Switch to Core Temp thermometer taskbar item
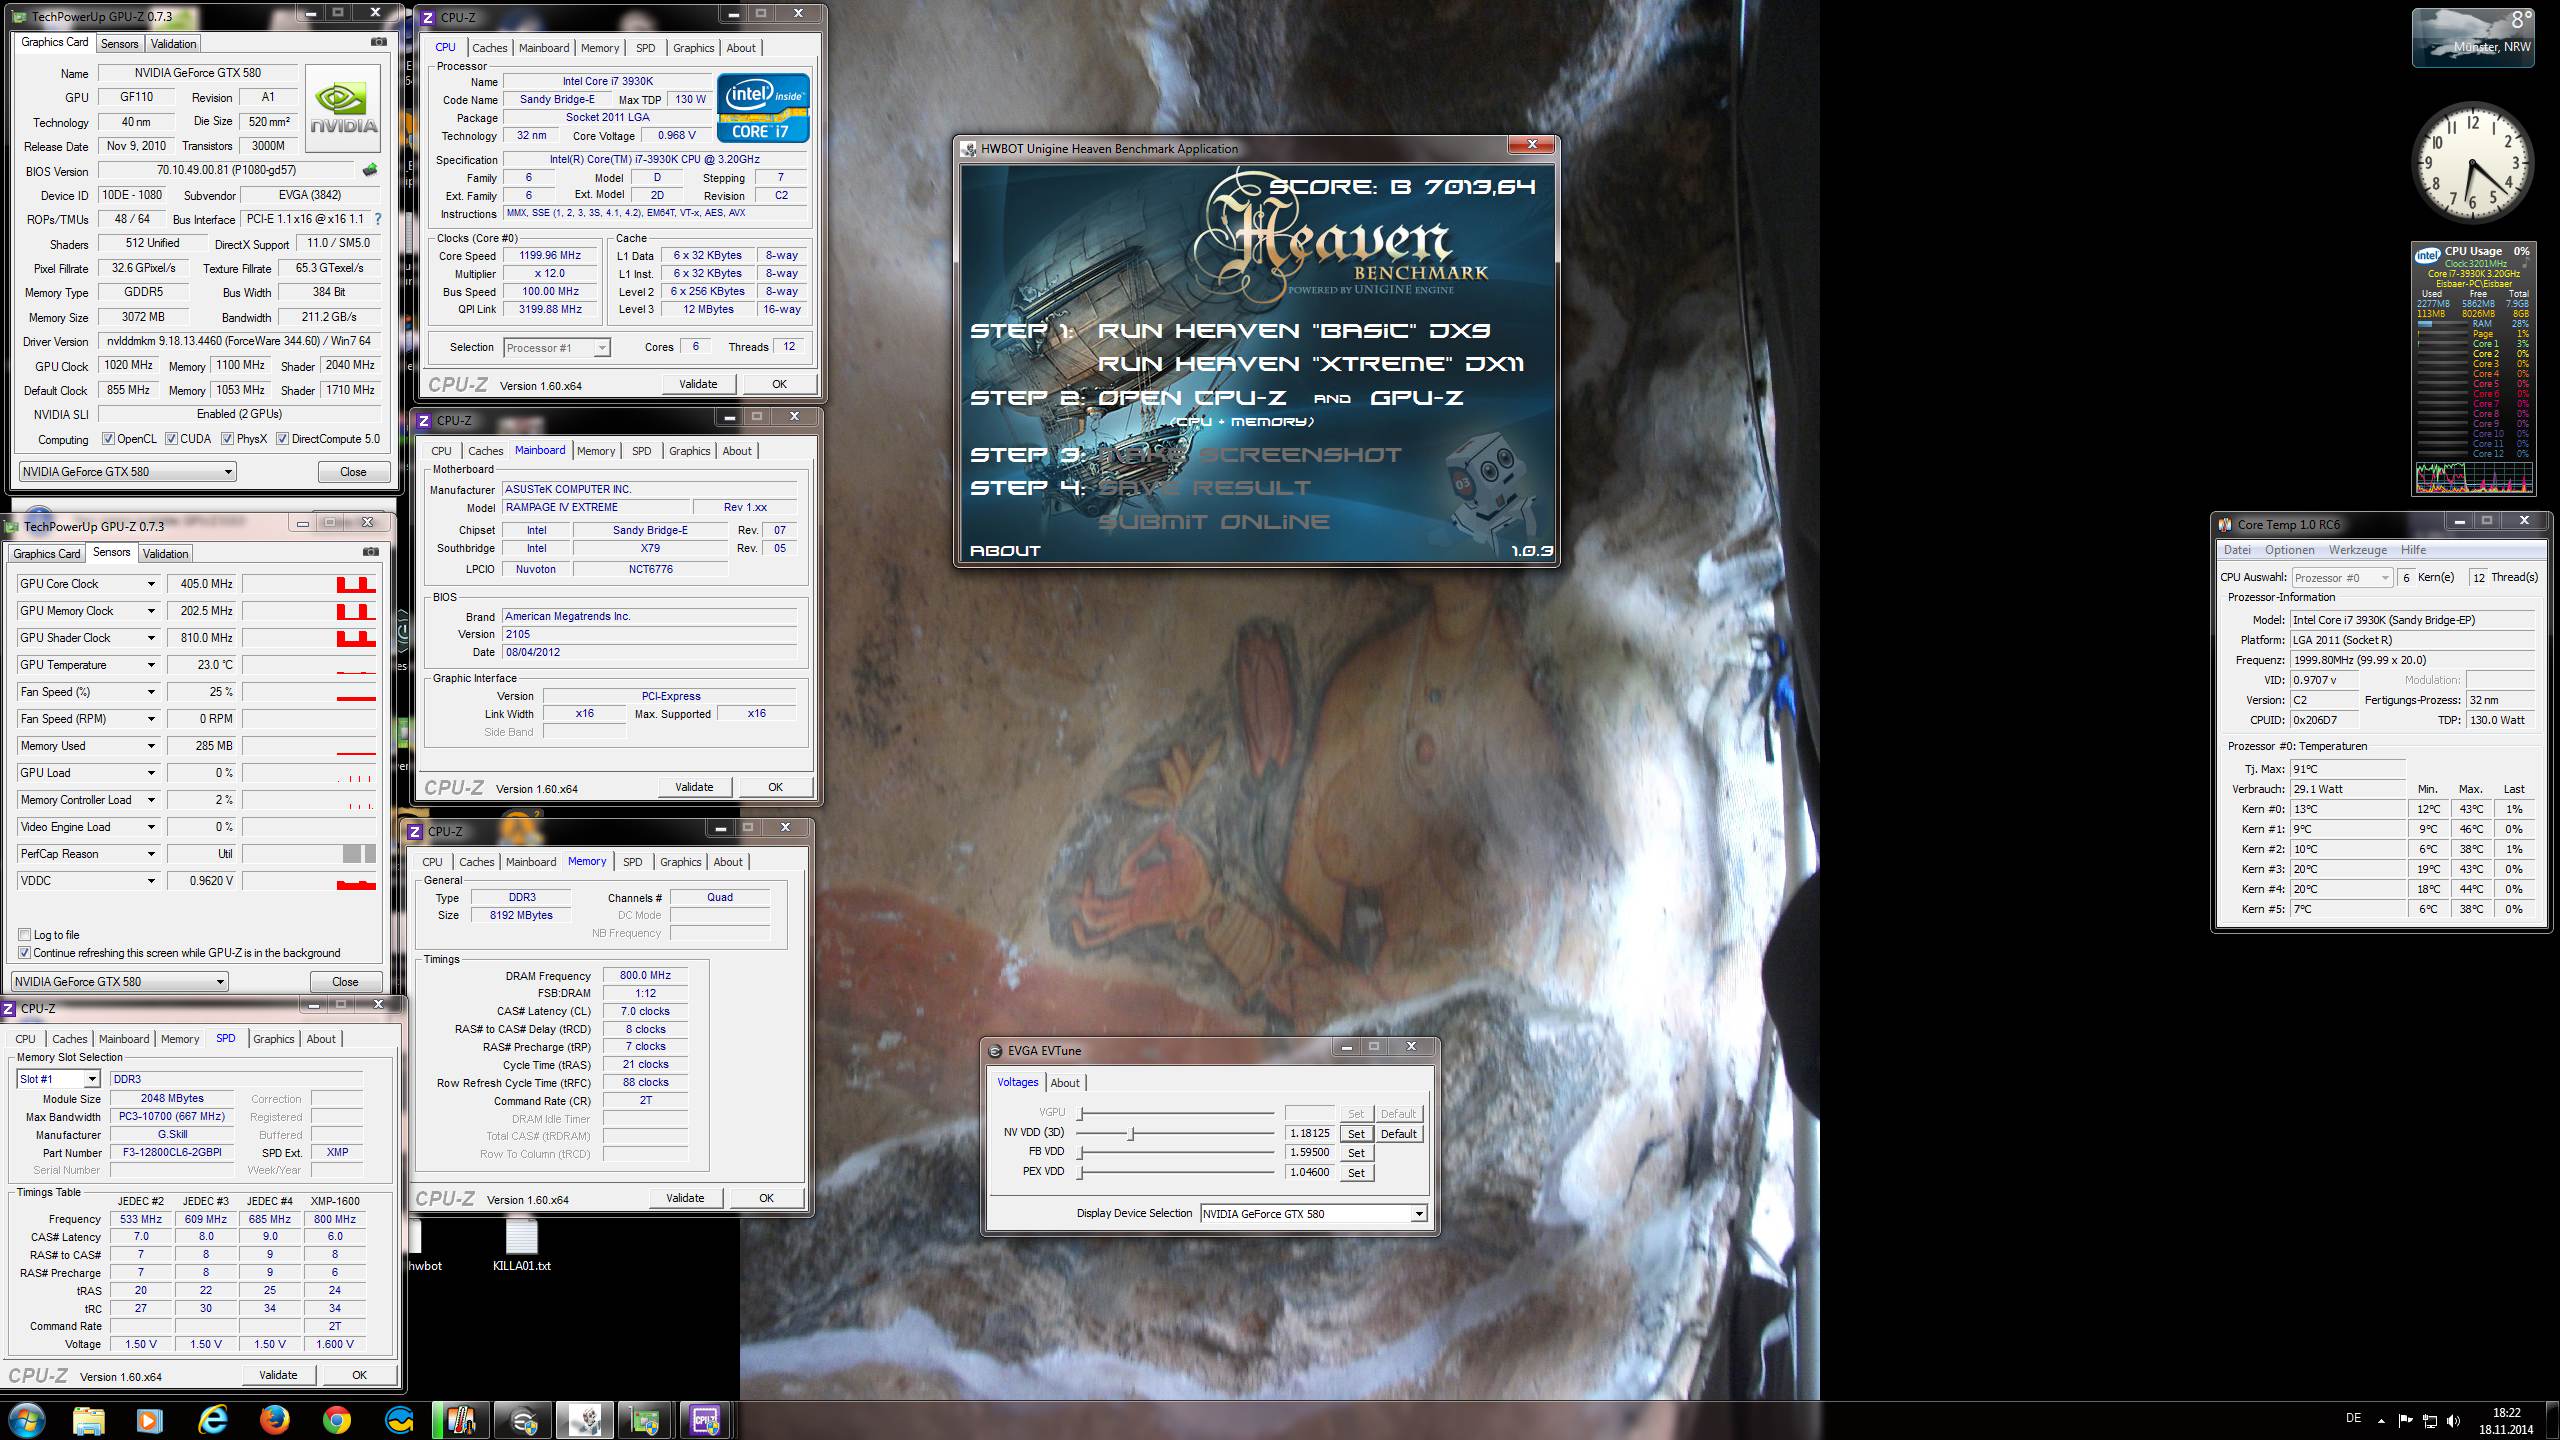Image resolution: width=2560 pixels, height=1440 pixels. [460, 1420]
